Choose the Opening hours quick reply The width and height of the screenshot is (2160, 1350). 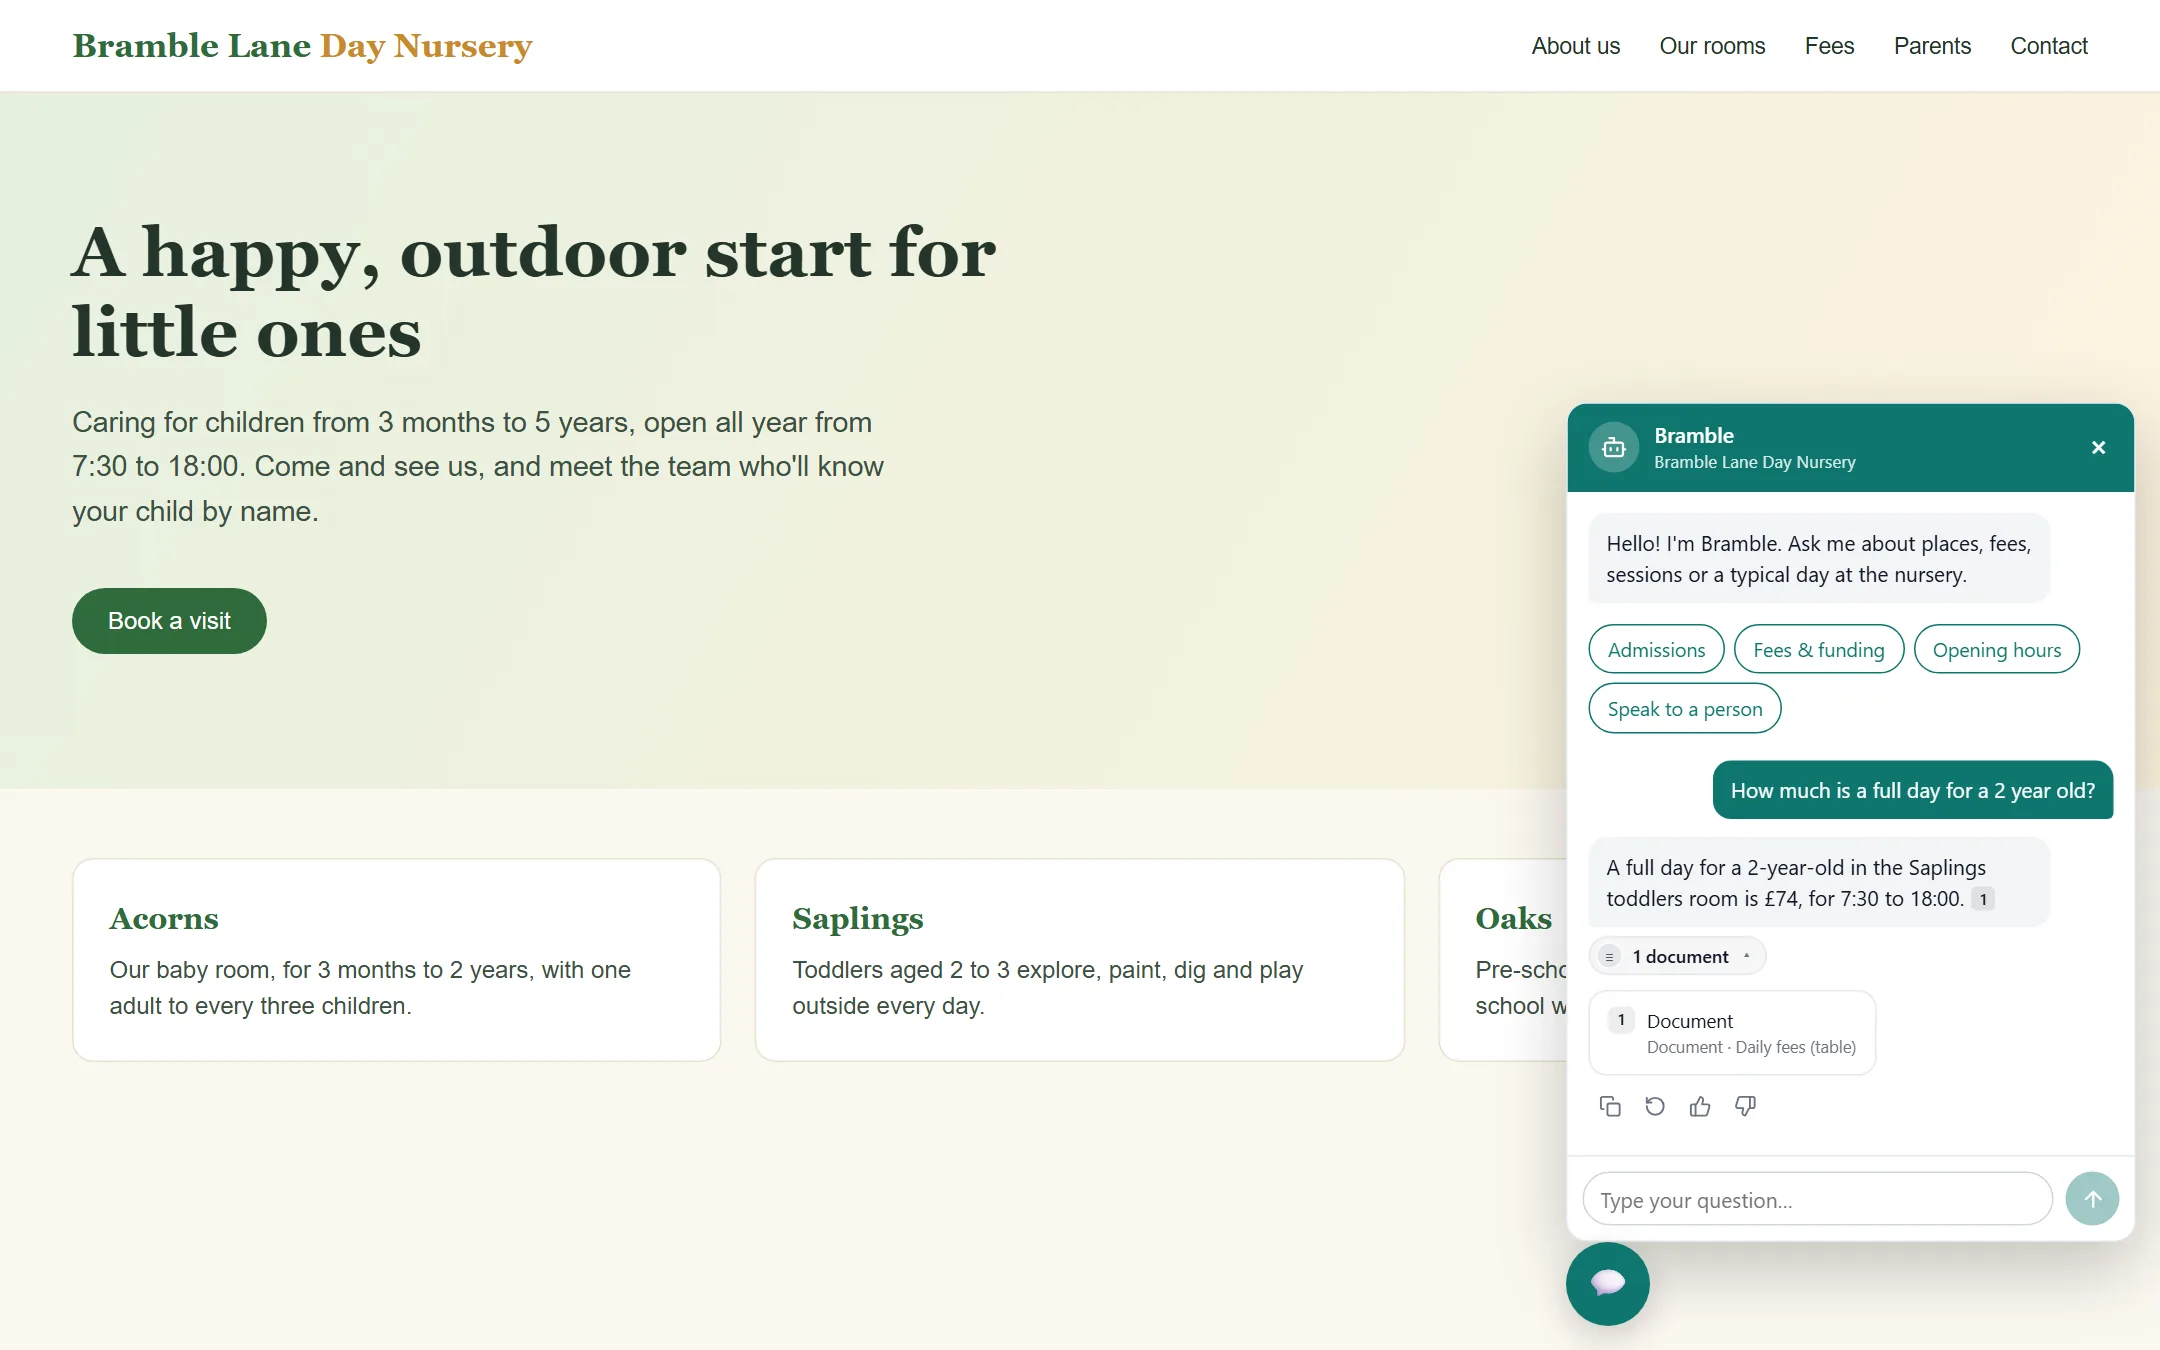tap(1996, 650)
